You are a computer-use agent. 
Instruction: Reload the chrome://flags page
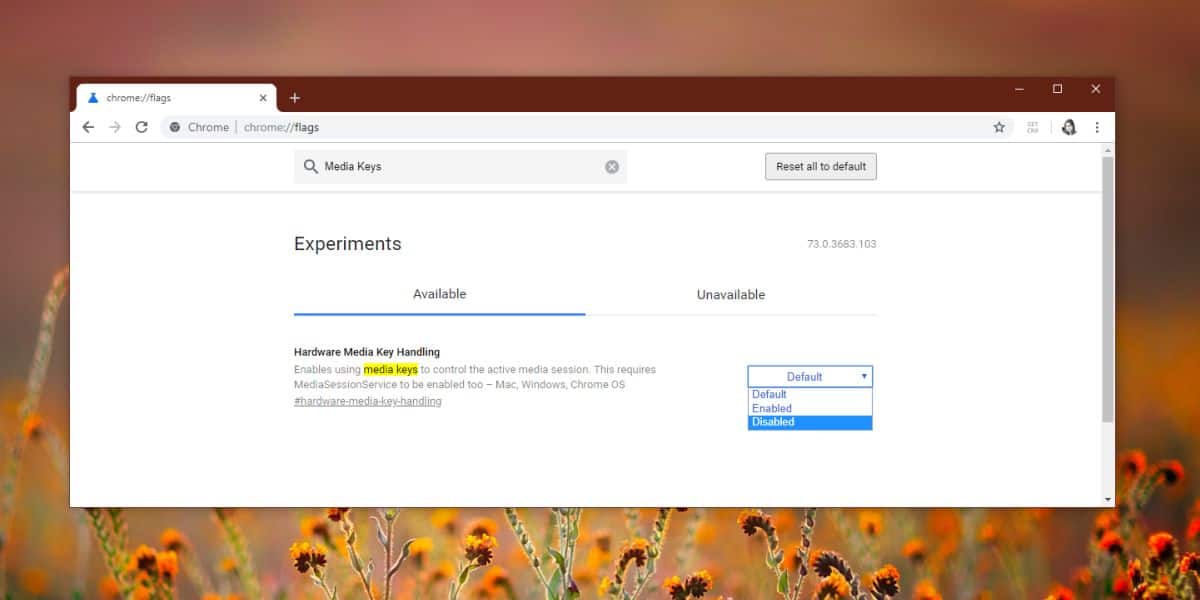142,127
